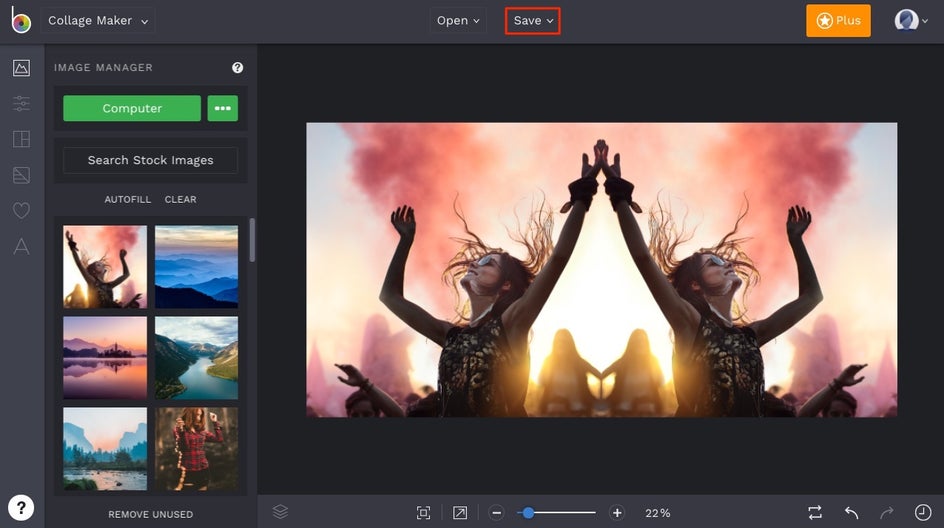Click the fullscreen expand arrow icon
This screenshot has width=944, height=528.
[460, 512]
